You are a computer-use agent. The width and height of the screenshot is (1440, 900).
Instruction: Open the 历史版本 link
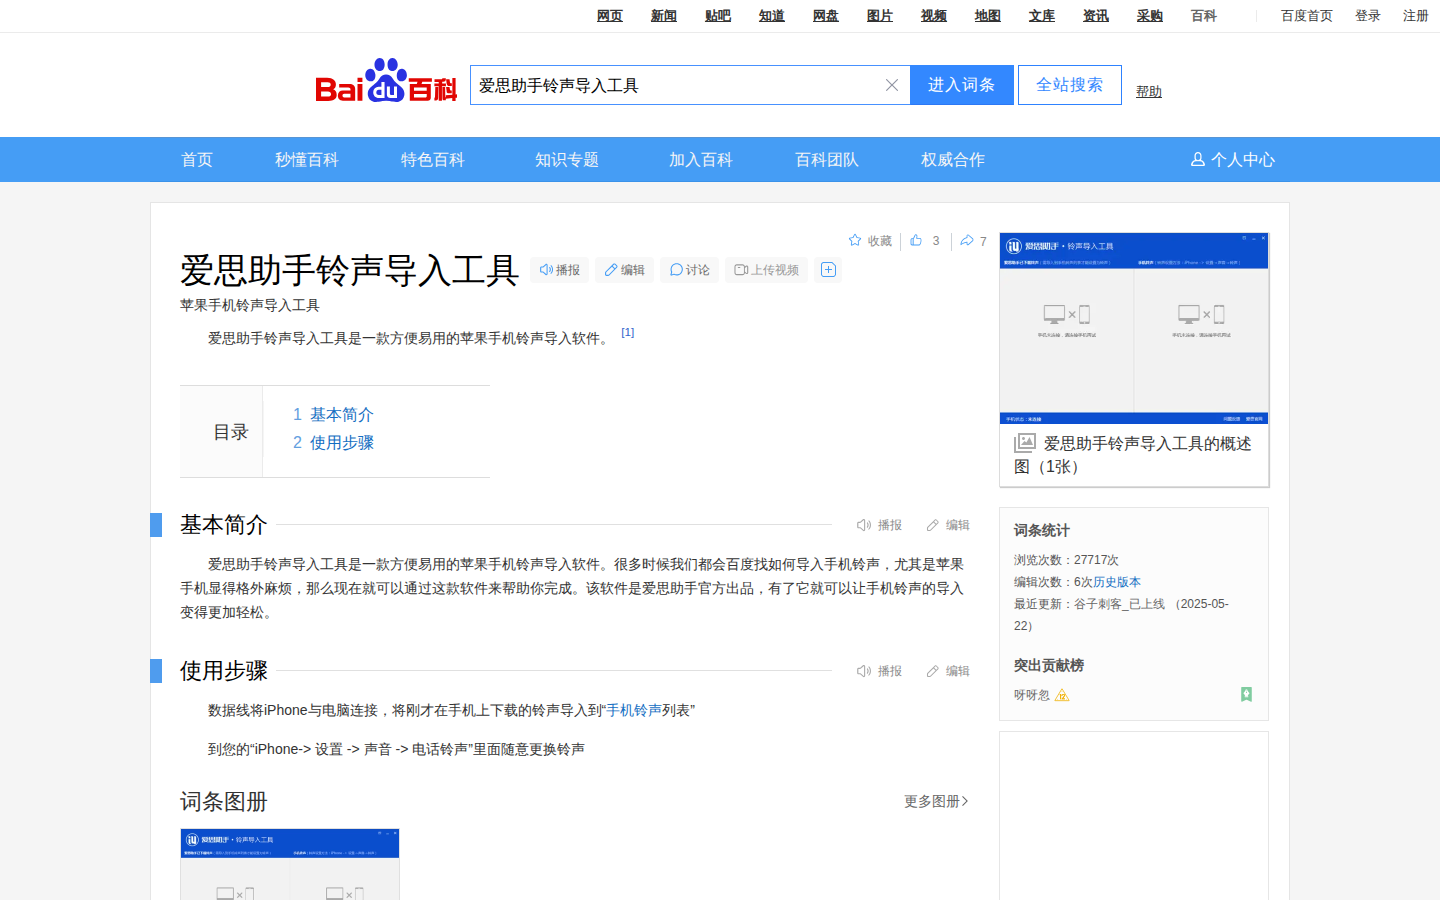1117,582
